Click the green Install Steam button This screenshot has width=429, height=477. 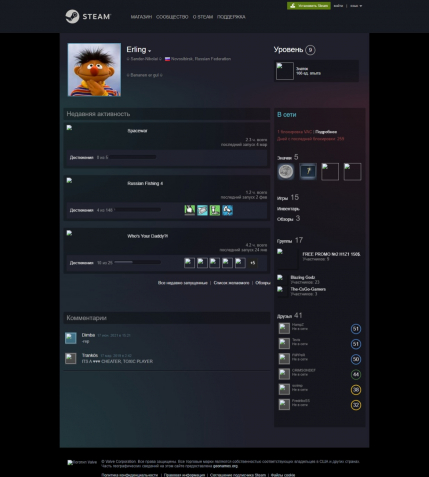tap(309, 6)
